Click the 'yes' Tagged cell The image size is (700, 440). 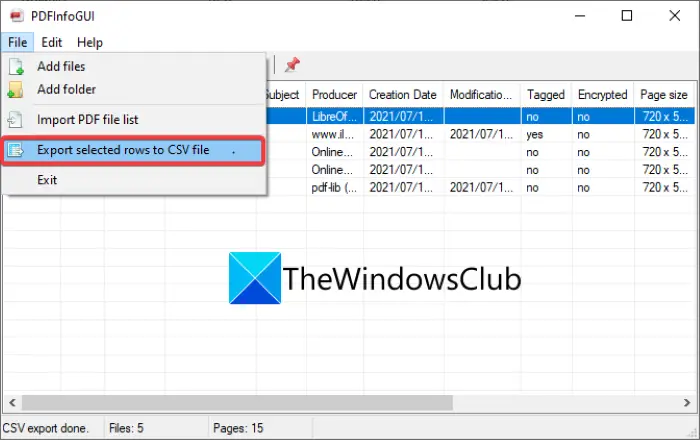coord(546,134)
